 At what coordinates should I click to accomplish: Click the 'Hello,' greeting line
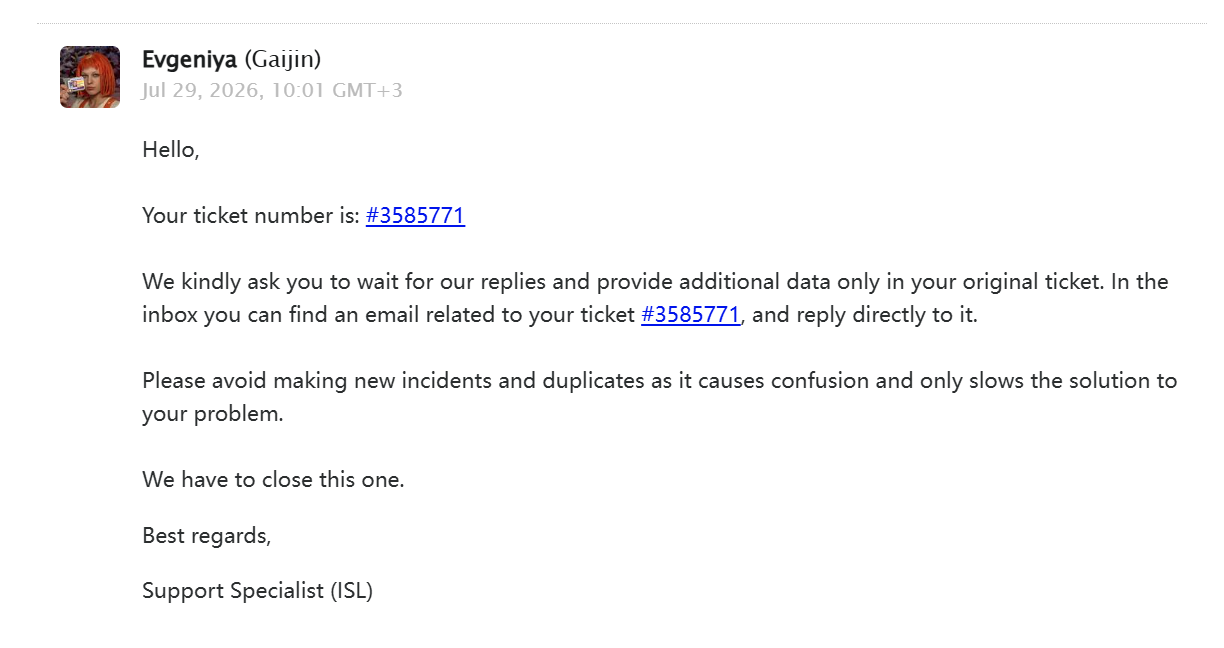(x=171, y=151)
